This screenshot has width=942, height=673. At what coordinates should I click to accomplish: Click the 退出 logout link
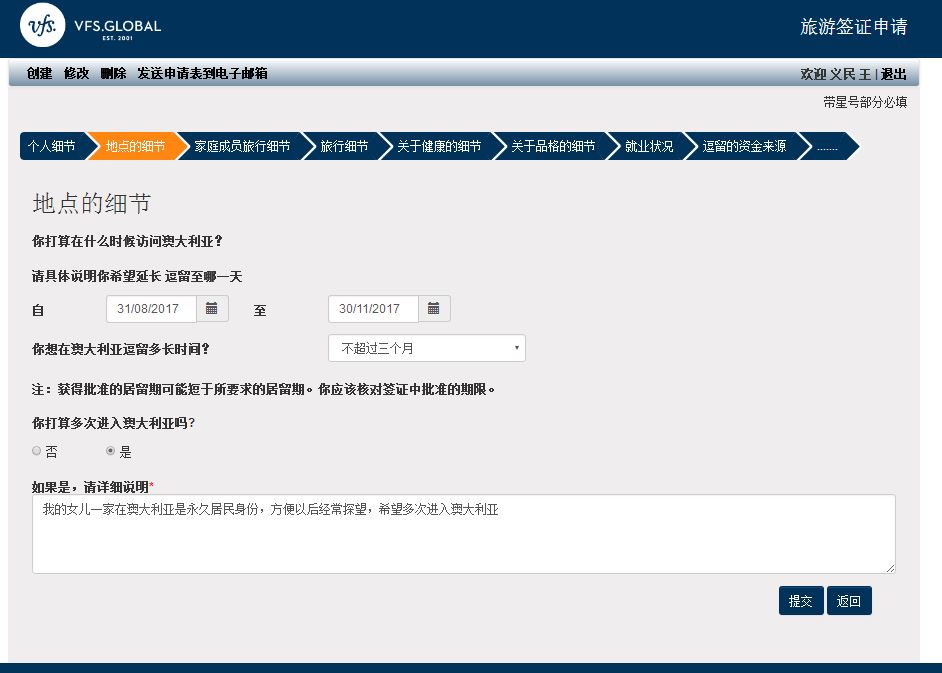(x=893, y=74)
